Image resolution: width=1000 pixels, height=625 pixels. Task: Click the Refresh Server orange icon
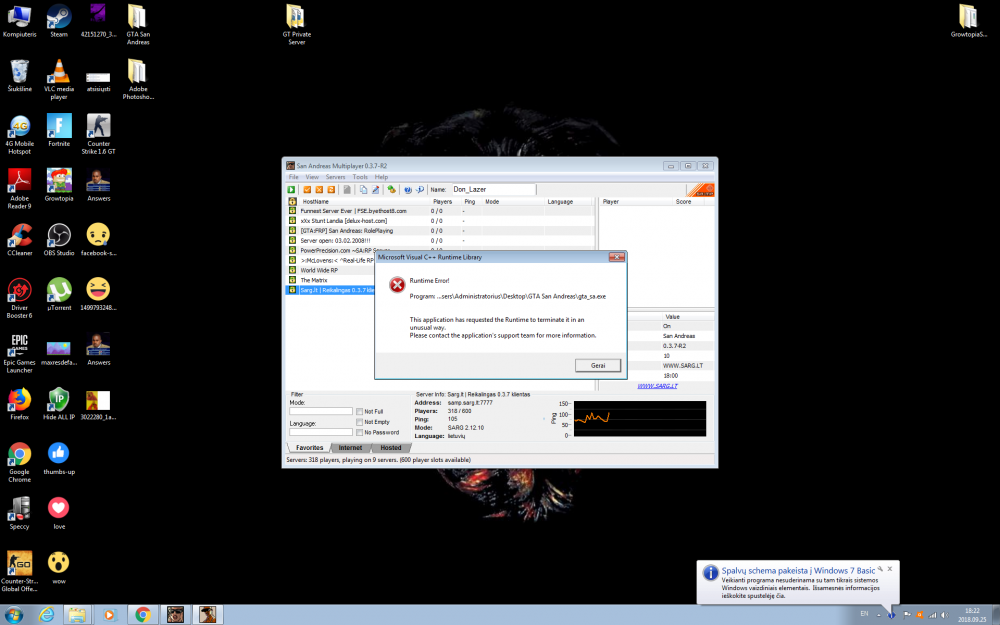click(331, 189)
